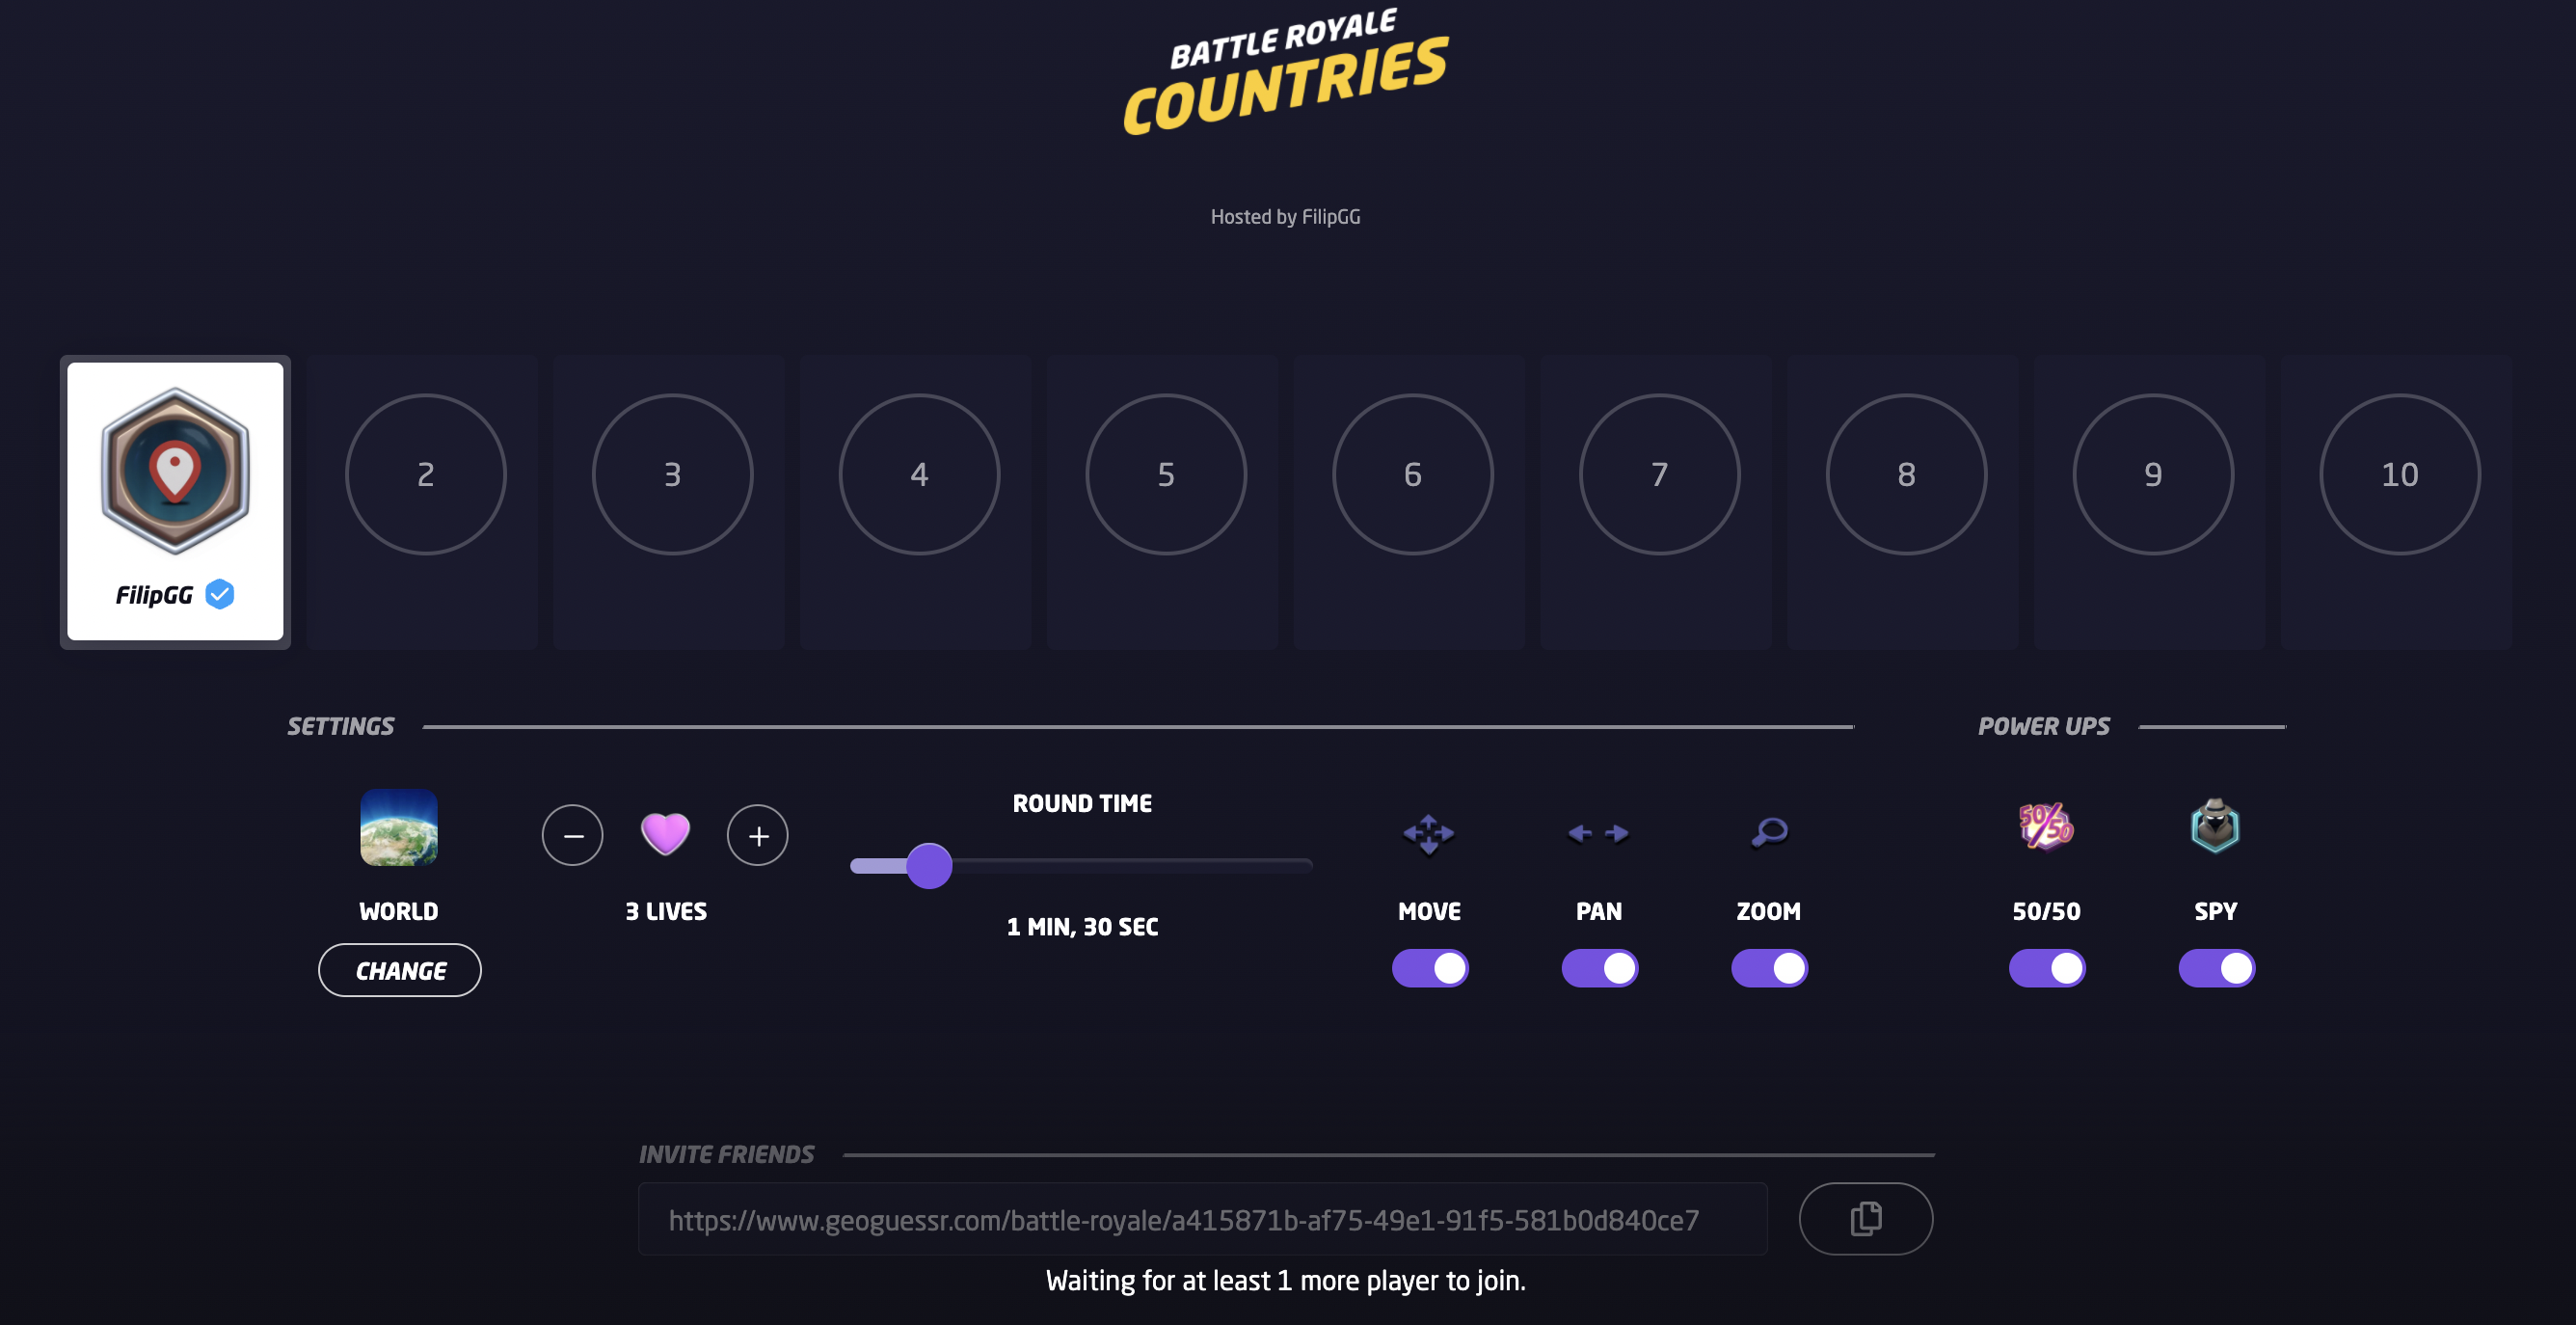Click the Zoom magnifier icon
2576x1325 pixels.
click(x=1769, y=831)
